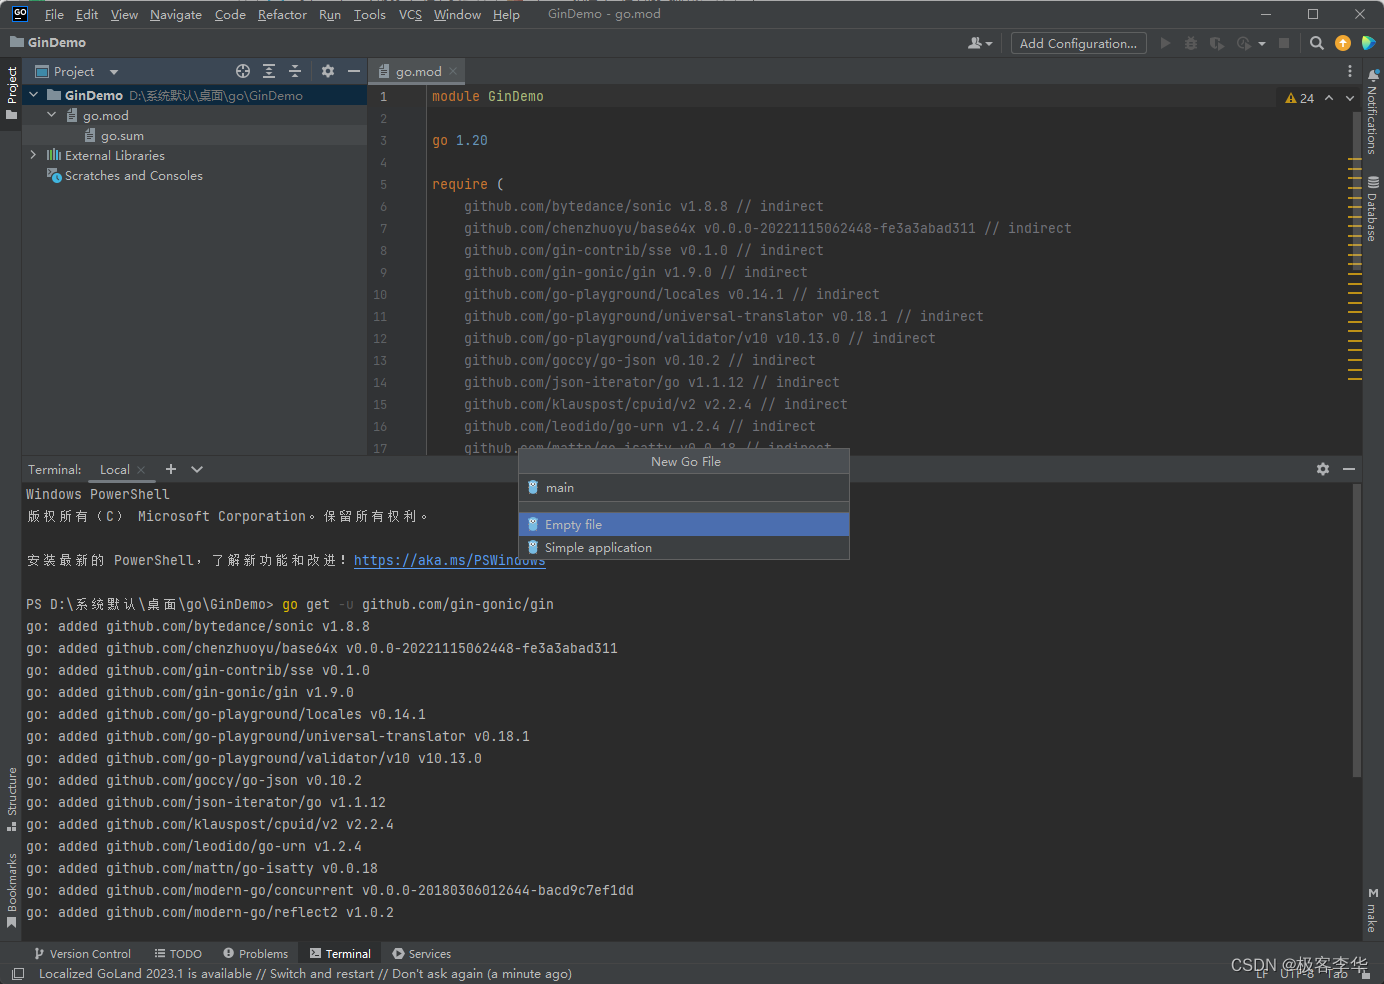This screenshot has width=1384, height=984.
Task: Open terminal panel settings gear
Action: [1323, 469]
